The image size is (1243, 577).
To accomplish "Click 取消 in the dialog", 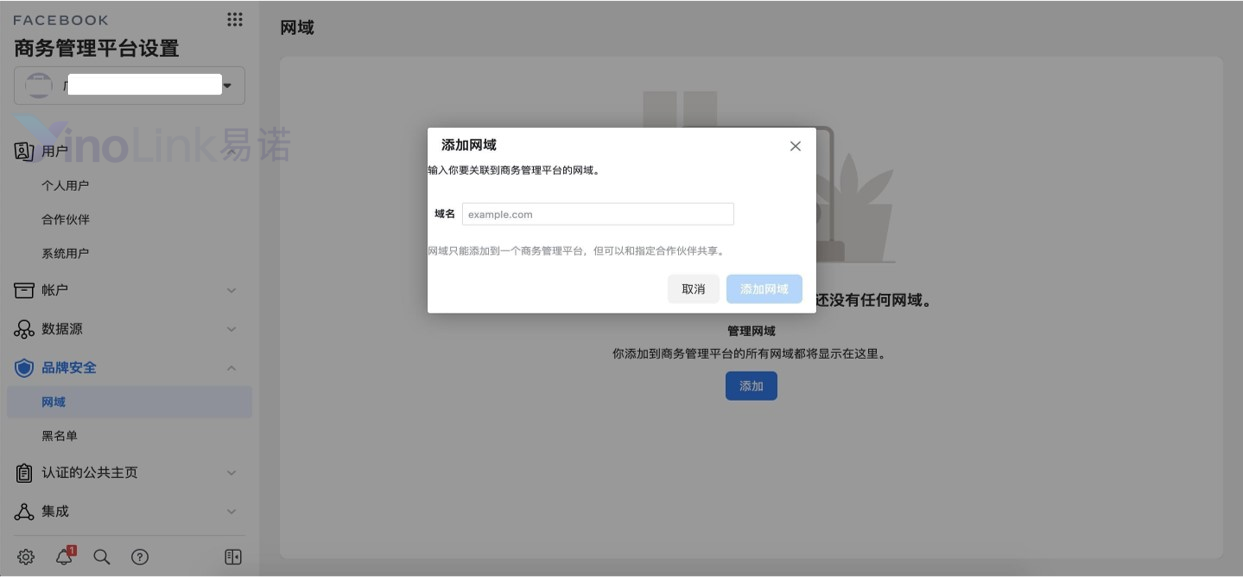I will point(693,289).
